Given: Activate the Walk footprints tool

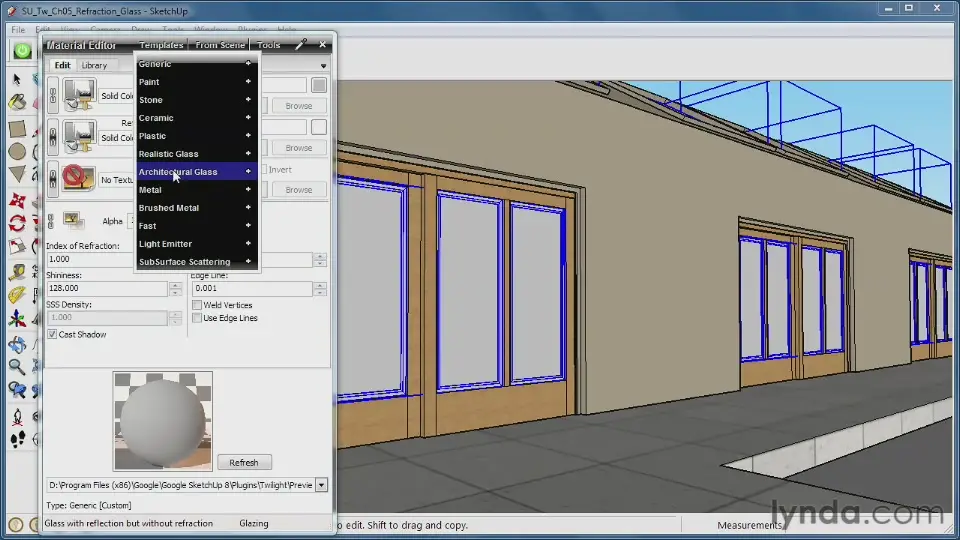Looking at the screenshot, I should (x=17, y=439).
